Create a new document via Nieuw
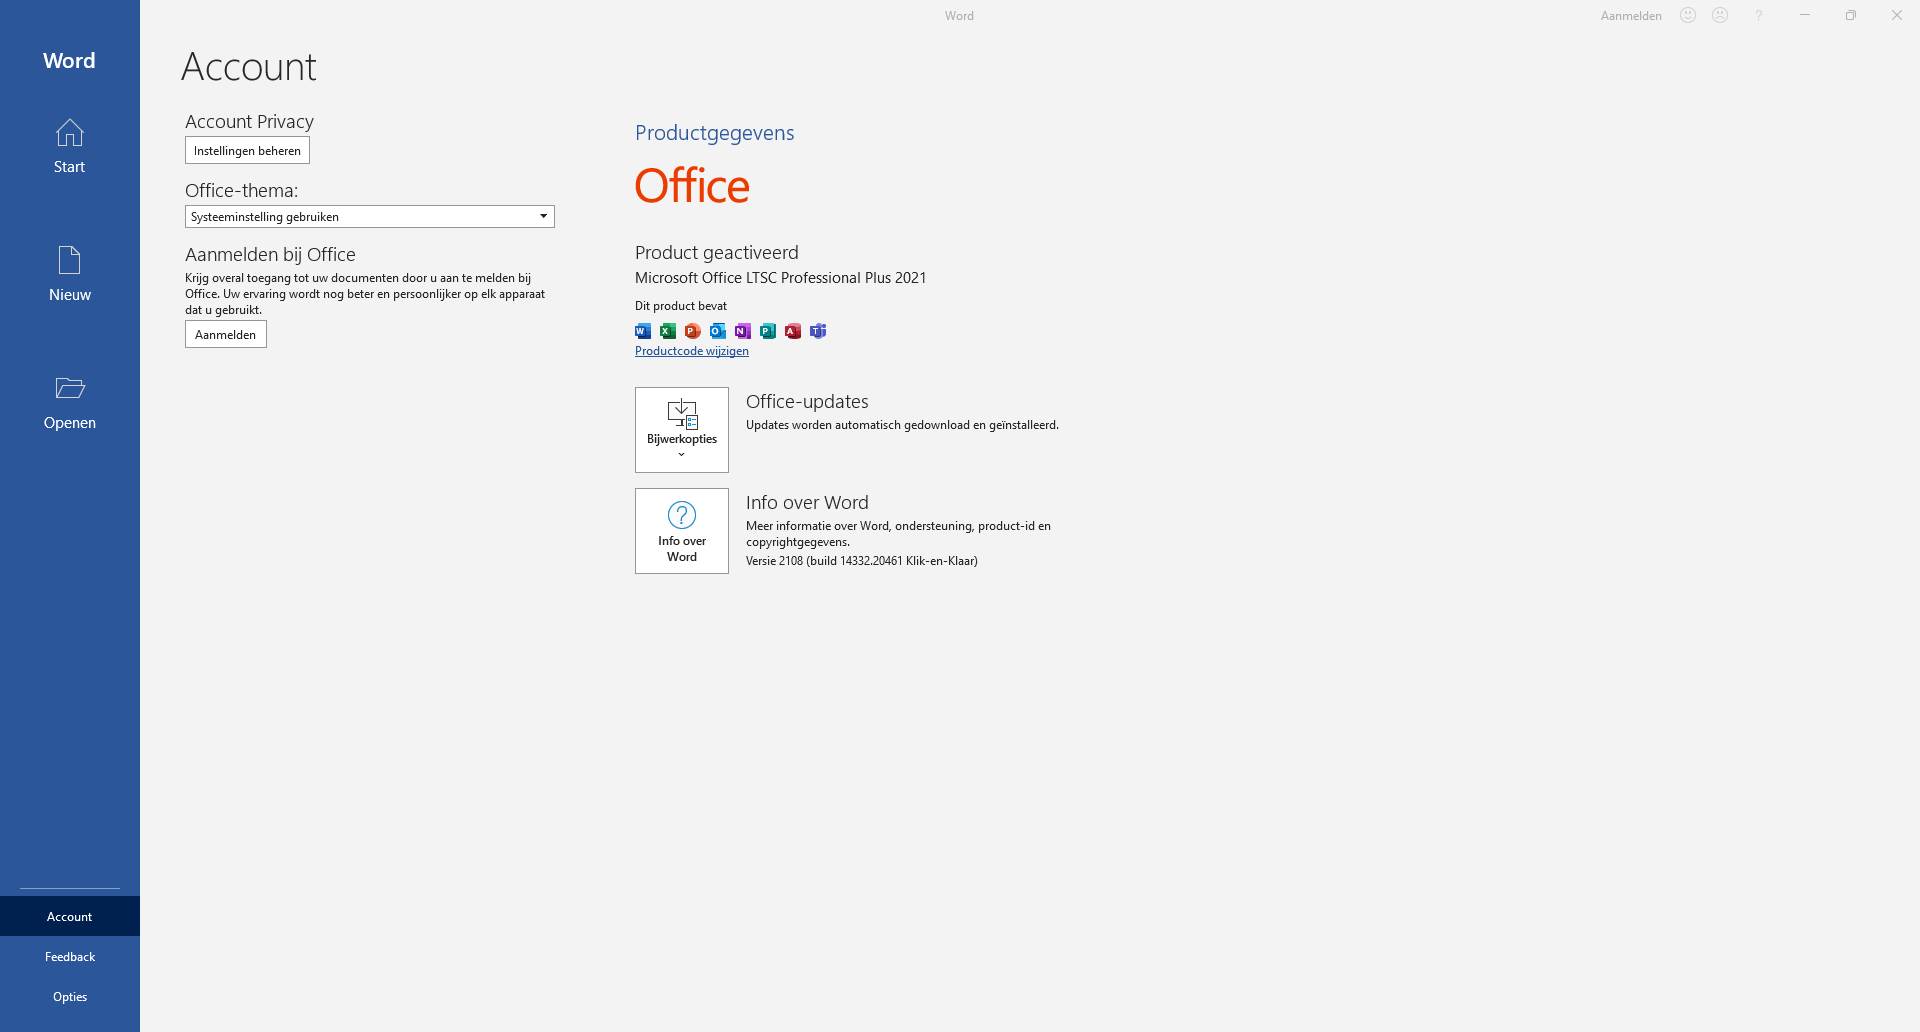 point(69,274)
